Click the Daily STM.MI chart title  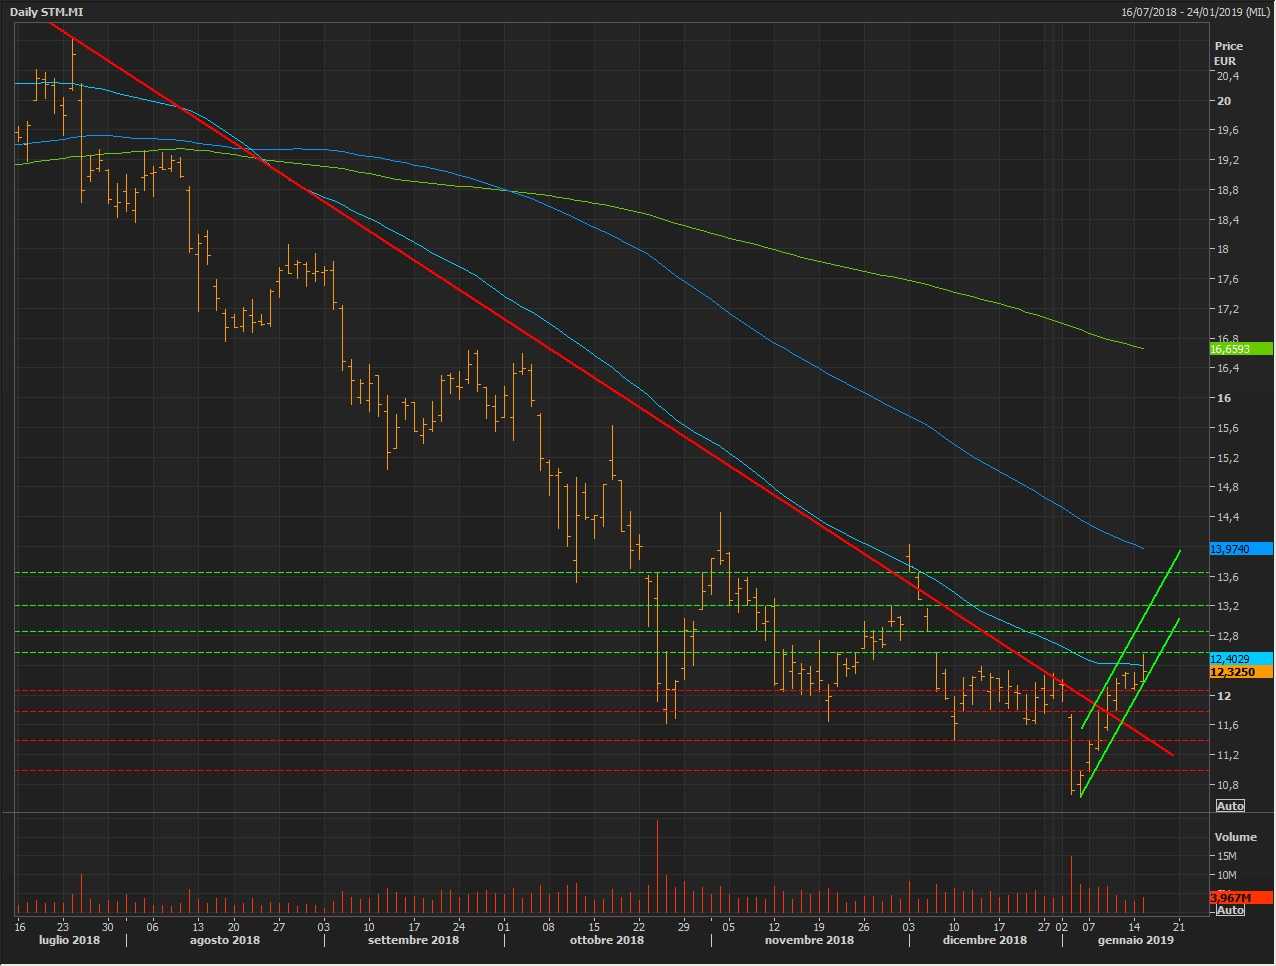[47, 12]
